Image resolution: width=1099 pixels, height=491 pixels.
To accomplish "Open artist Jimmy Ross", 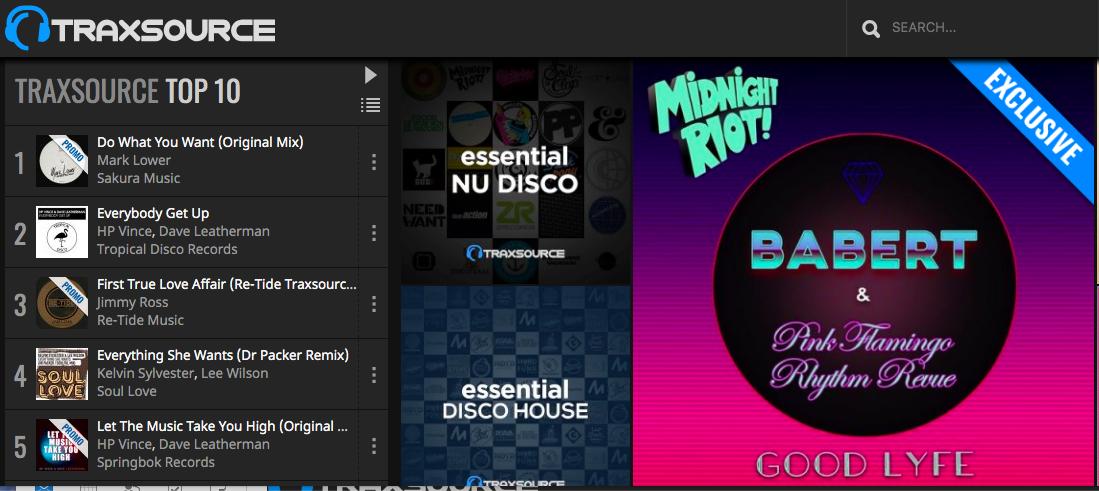I will 132,303.
